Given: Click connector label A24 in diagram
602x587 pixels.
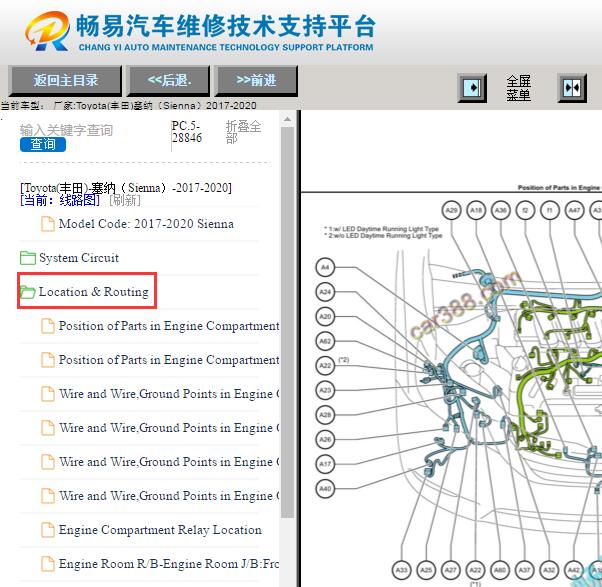Looking at the screenshot, I should tap(325, 292).
